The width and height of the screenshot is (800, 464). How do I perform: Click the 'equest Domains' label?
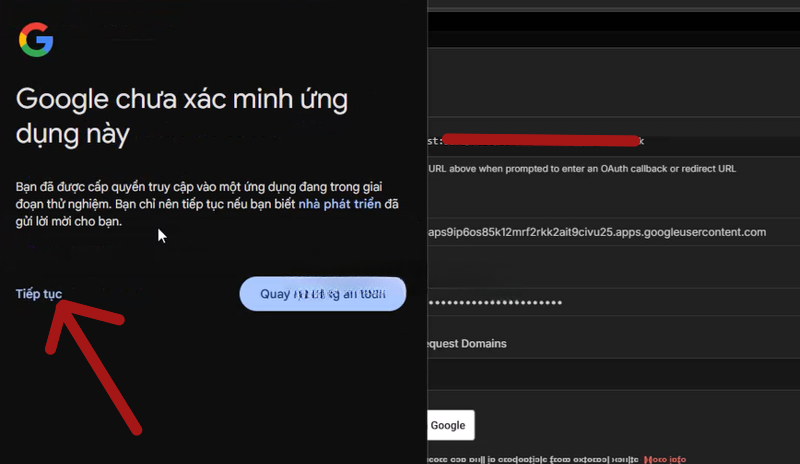[x=467, y=344]
